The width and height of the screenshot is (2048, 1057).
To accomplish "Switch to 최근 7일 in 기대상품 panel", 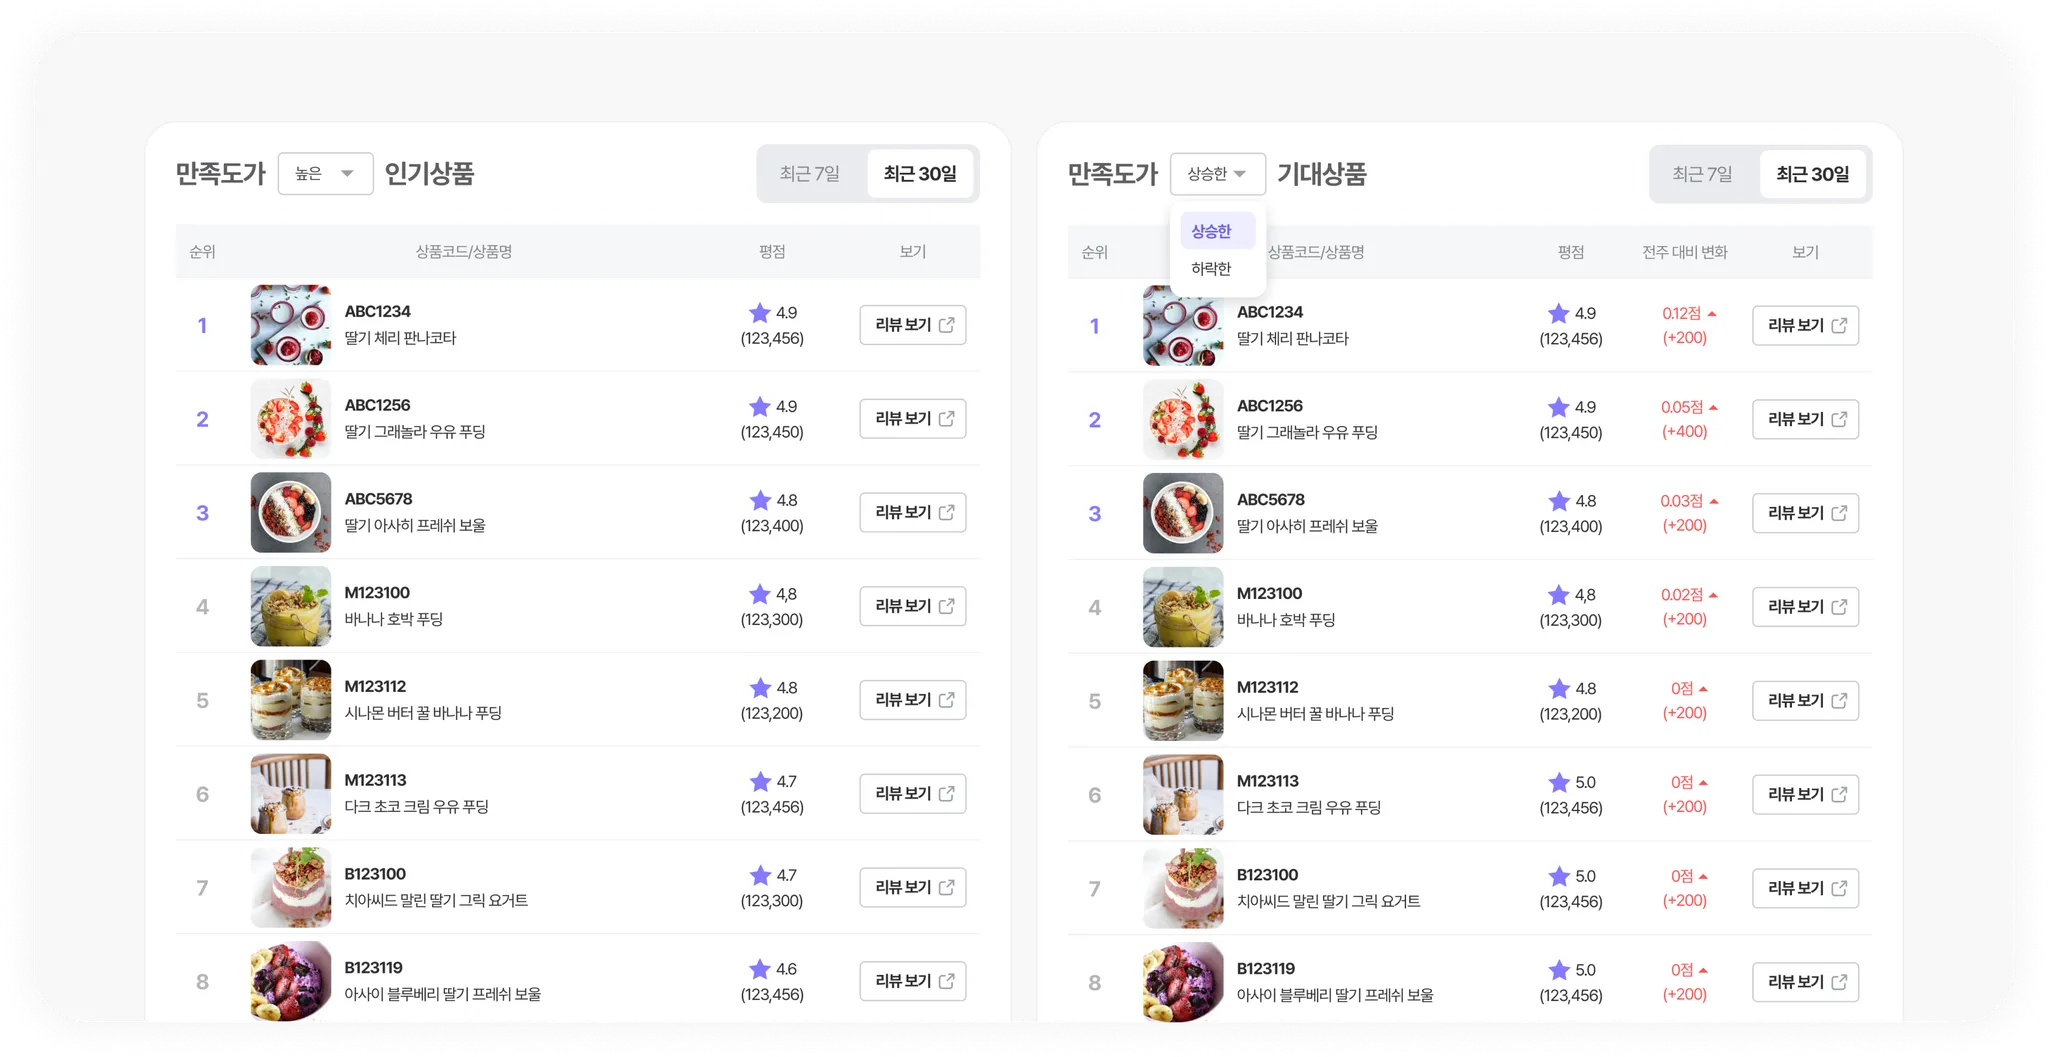I will [1702, 174].
